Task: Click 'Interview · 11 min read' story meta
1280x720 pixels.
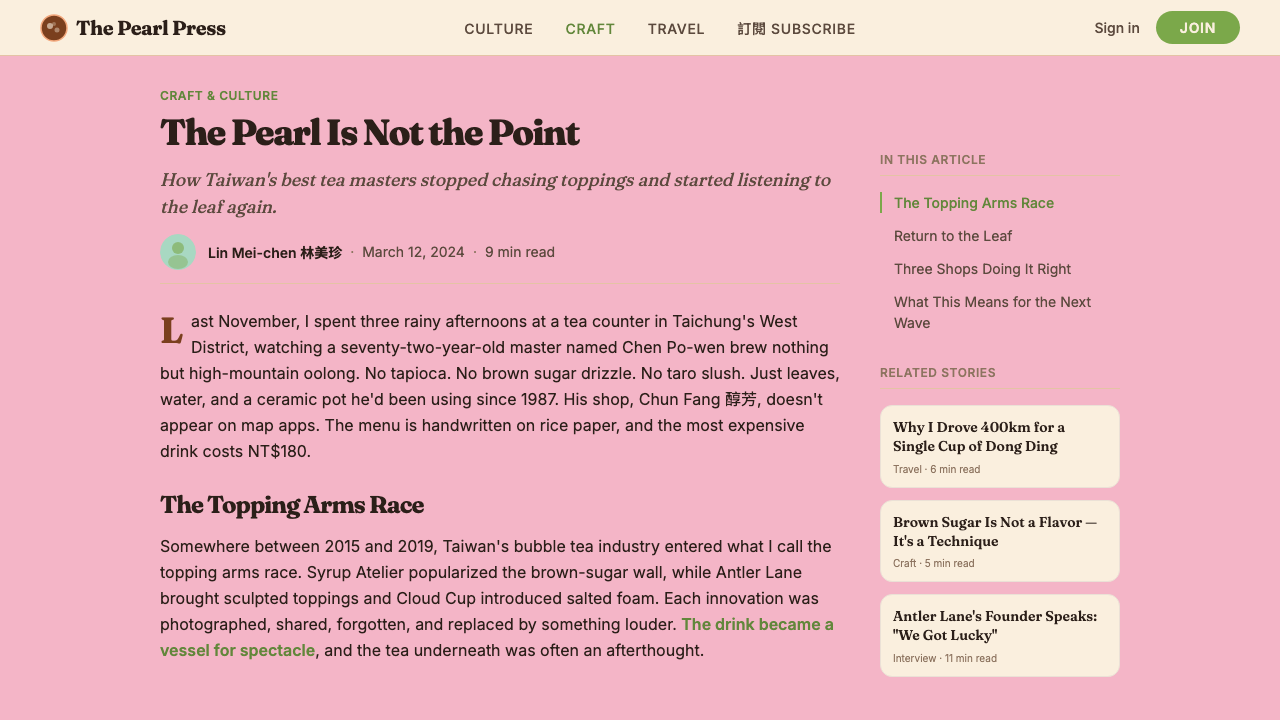Action: pos(945,658)
